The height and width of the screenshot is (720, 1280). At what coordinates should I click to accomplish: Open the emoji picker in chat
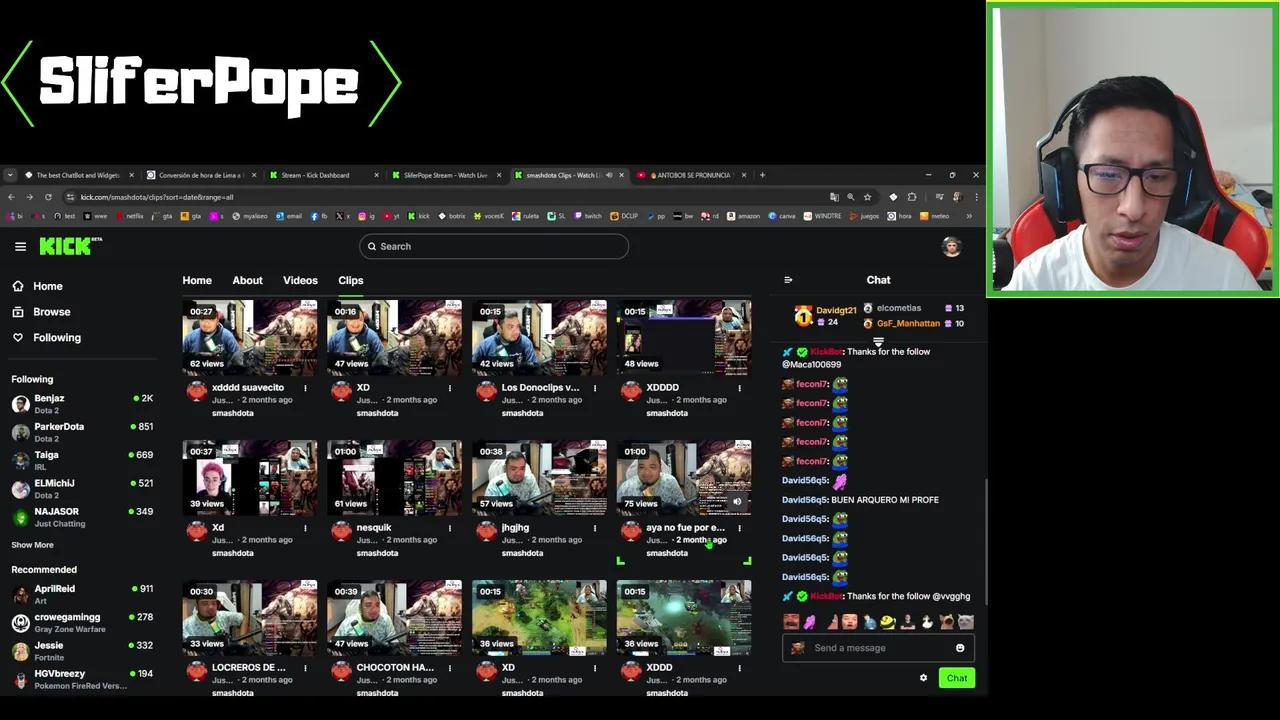pyautogui.click(x=960, y=648)
